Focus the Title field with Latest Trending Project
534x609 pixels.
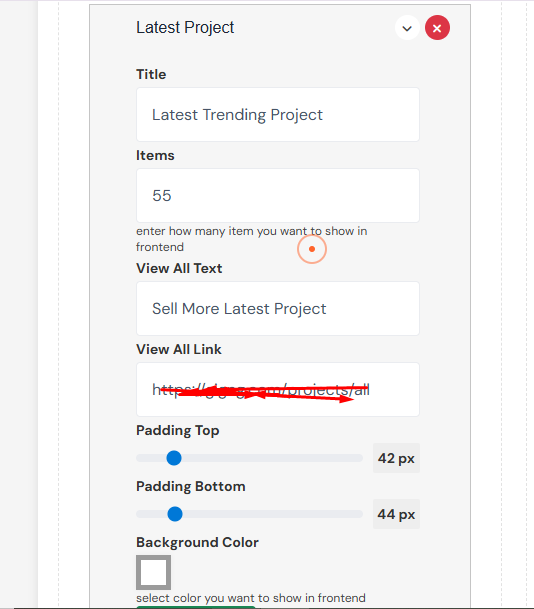tap(278, 115)
